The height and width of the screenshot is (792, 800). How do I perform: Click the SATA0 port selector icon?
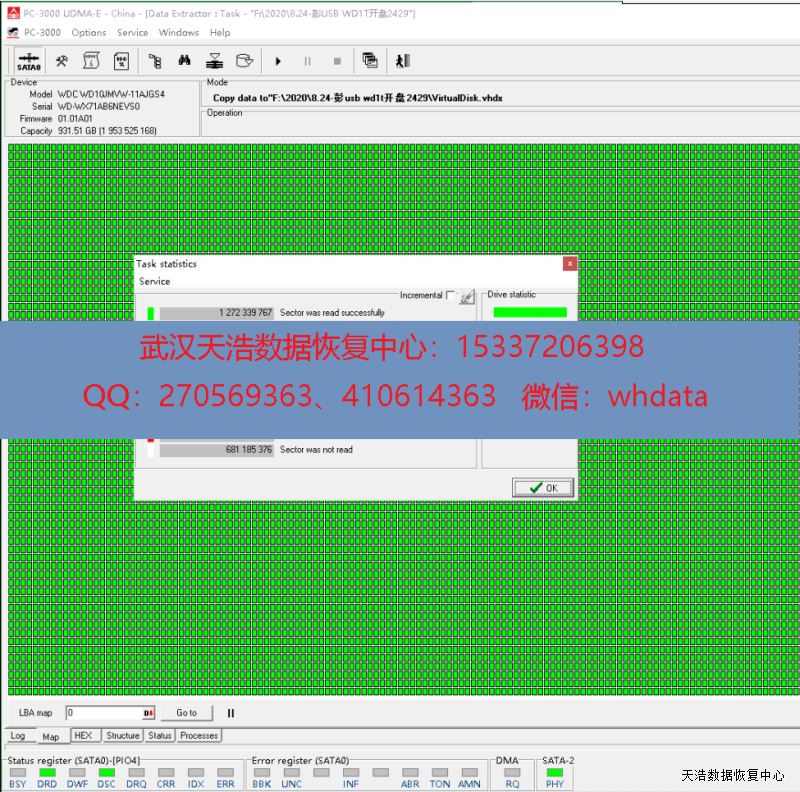(x=29, y=61)
